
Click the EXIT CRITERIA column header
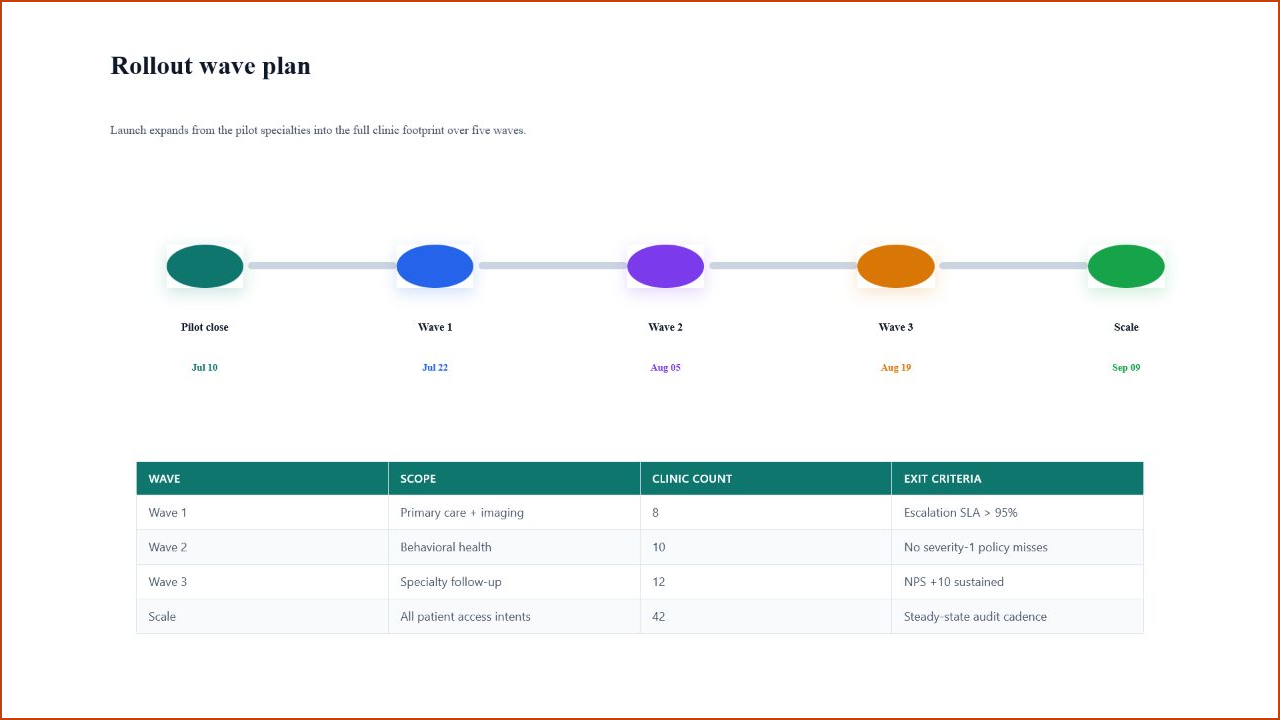tap(1017, 478)
